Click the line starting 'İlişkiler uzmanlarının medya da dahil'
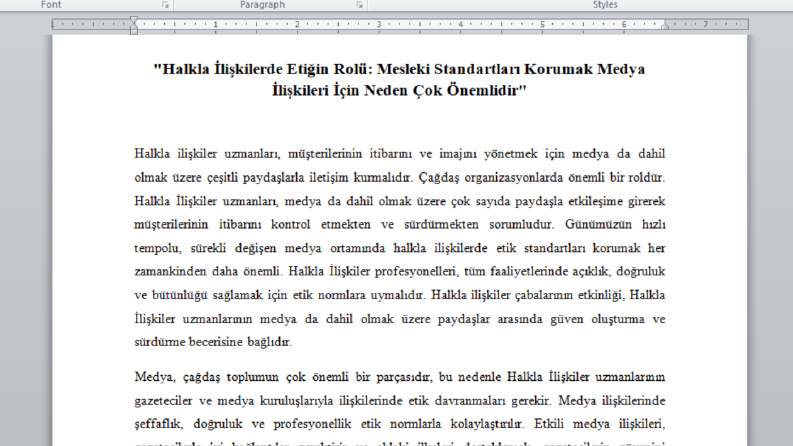This screenshot has width=793, height=446. 400,319
